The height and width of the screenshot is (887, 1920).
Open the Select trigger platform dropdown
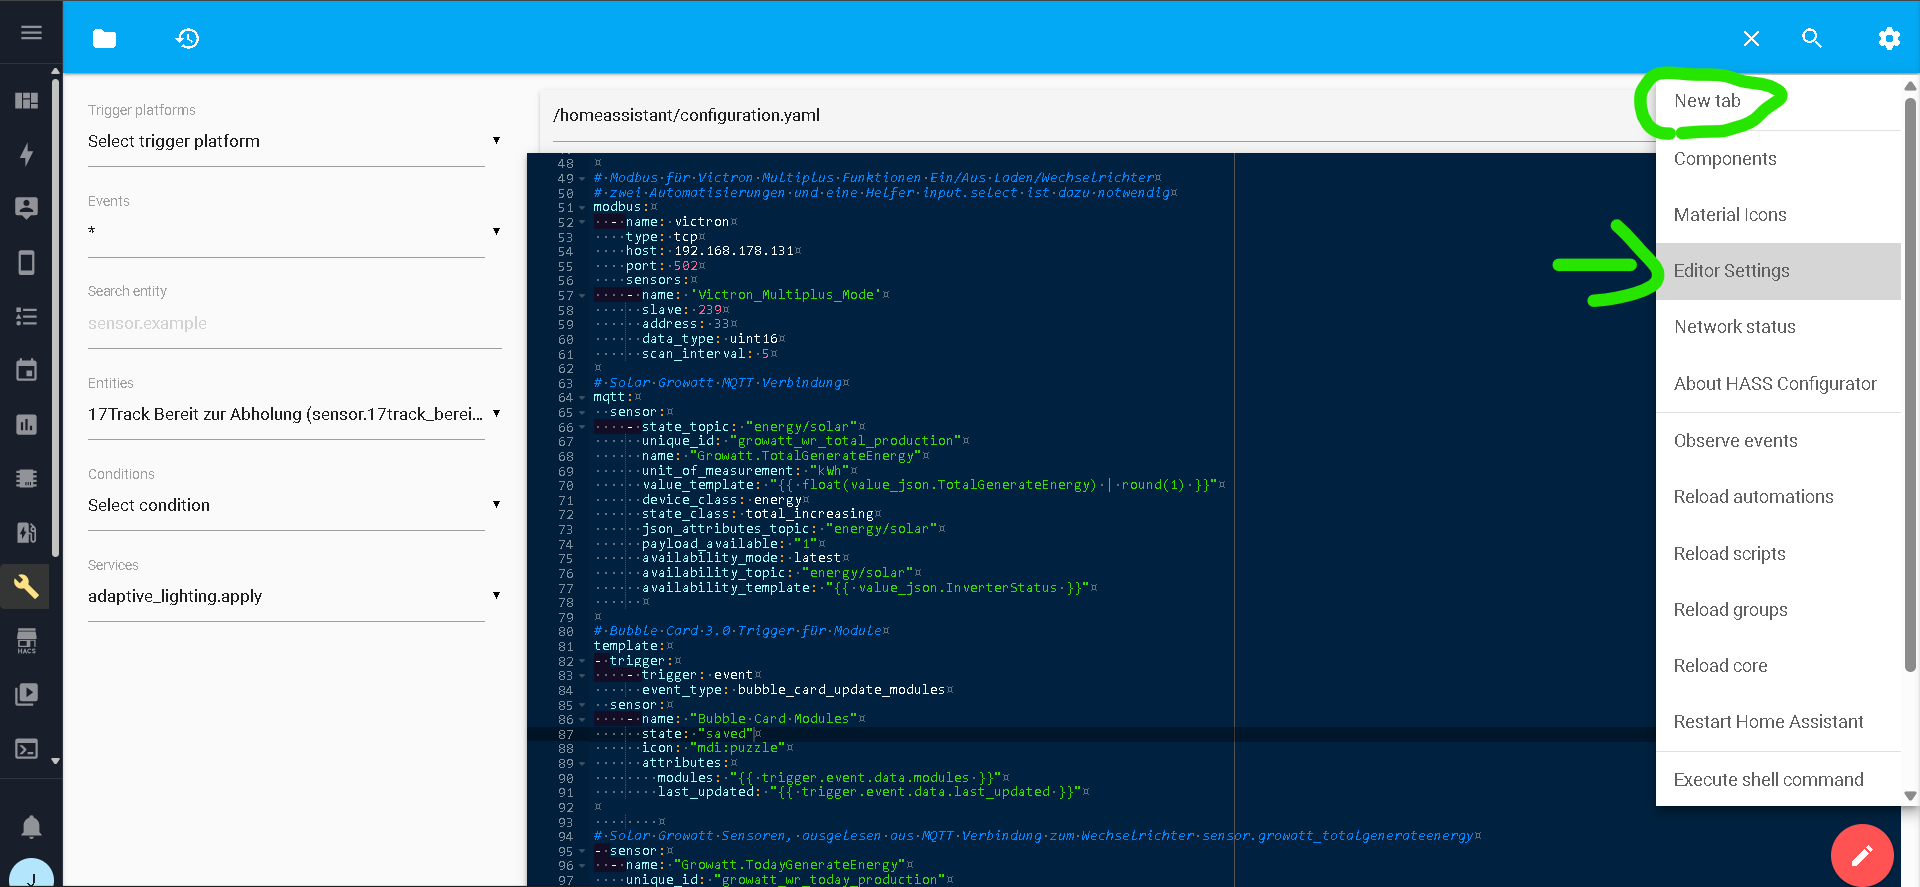tap(293, 141)
